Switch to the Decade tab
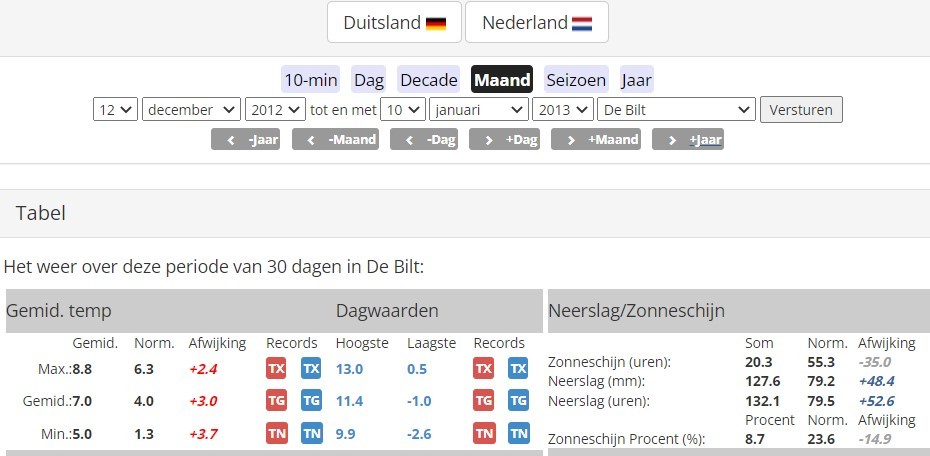The image size is (930, 456). (429, 79)
